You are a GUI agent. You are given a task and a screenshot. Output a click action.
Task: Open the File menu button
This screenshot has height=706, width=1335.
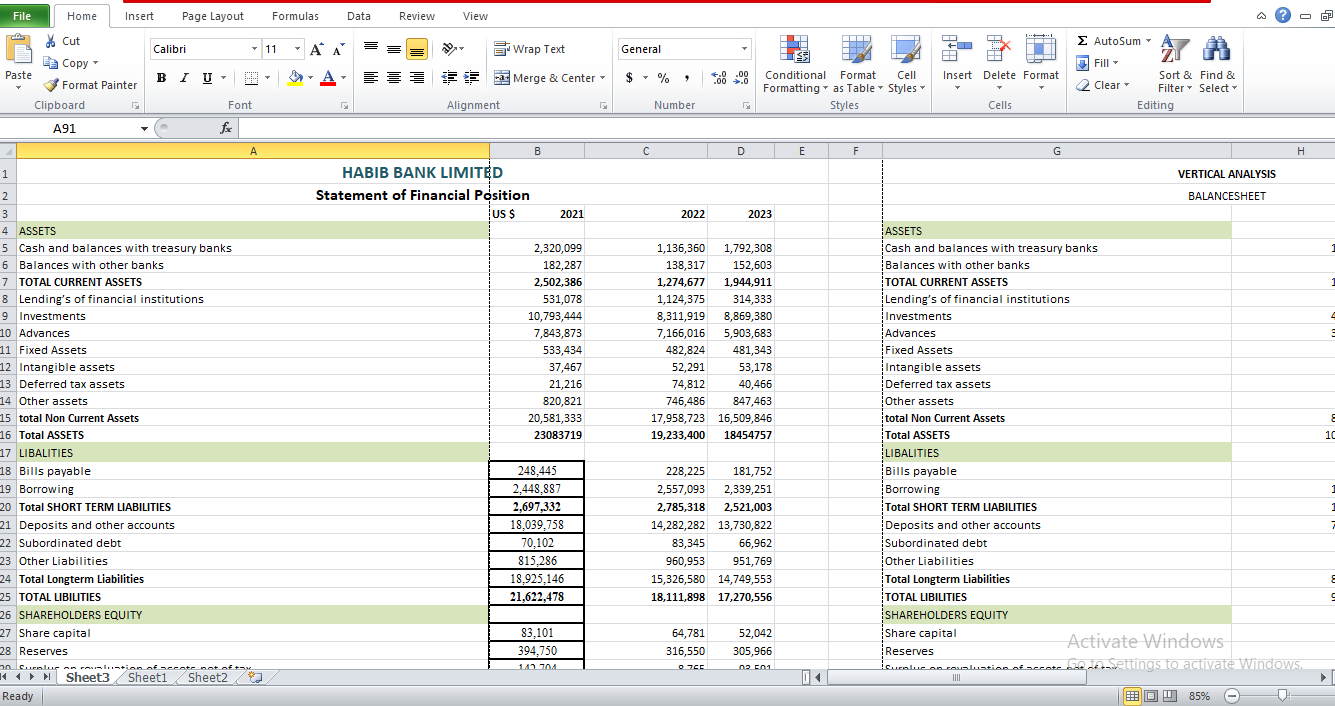23,16
